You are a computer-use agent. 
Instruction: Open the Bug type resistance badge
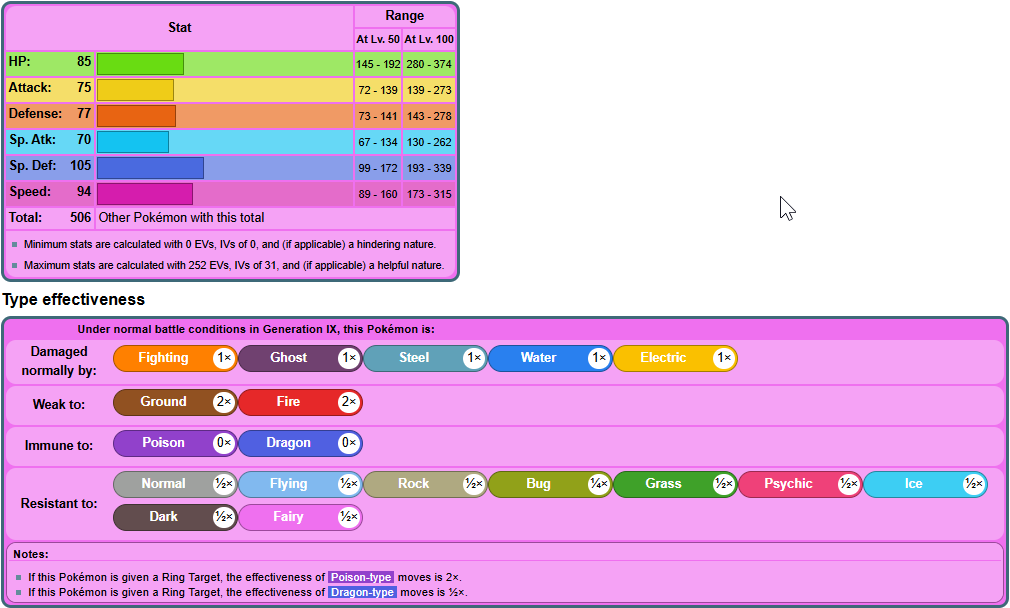click(x=550, y=484)
